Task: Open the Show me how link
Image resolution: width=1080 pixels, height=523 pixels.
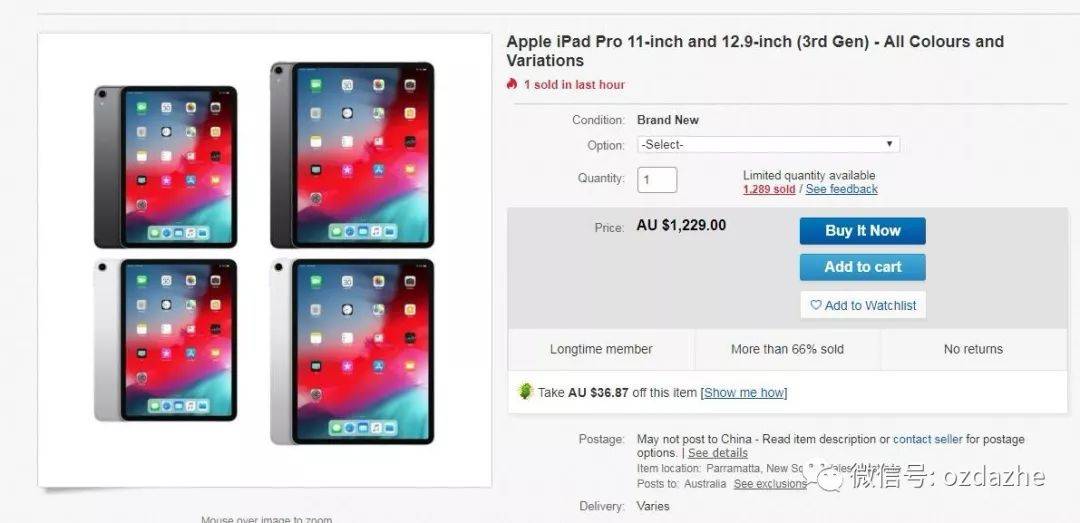Action: coord(744,392)
